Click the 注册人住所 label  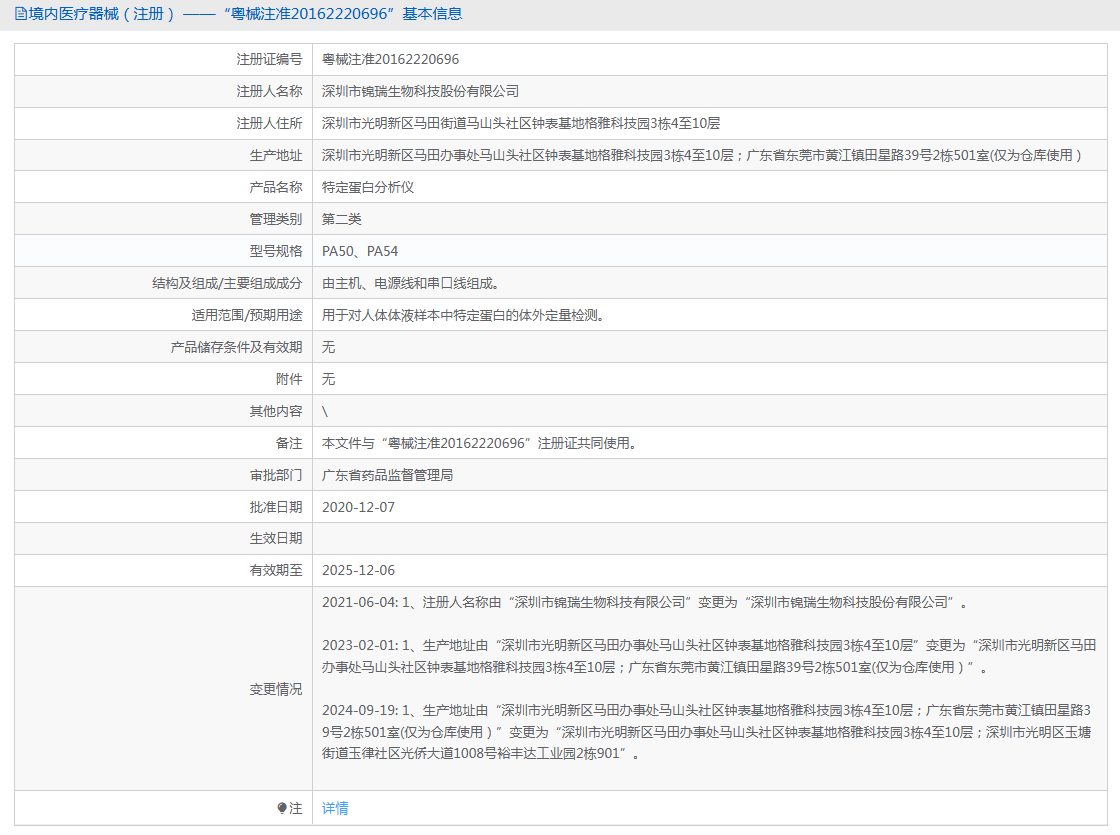269,124
